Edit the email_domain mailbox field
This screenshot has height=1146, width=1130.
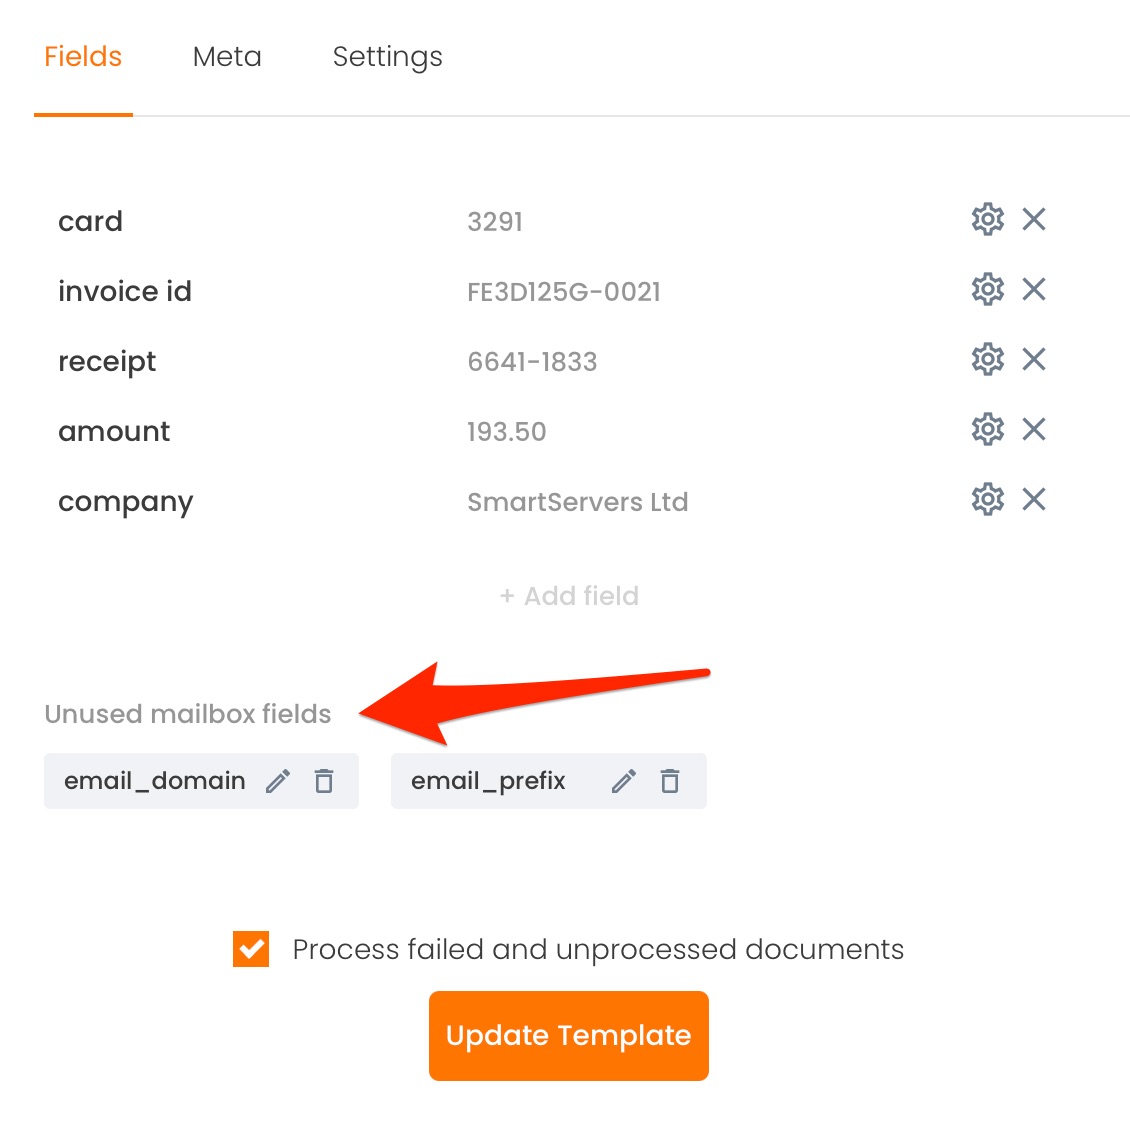277,781
